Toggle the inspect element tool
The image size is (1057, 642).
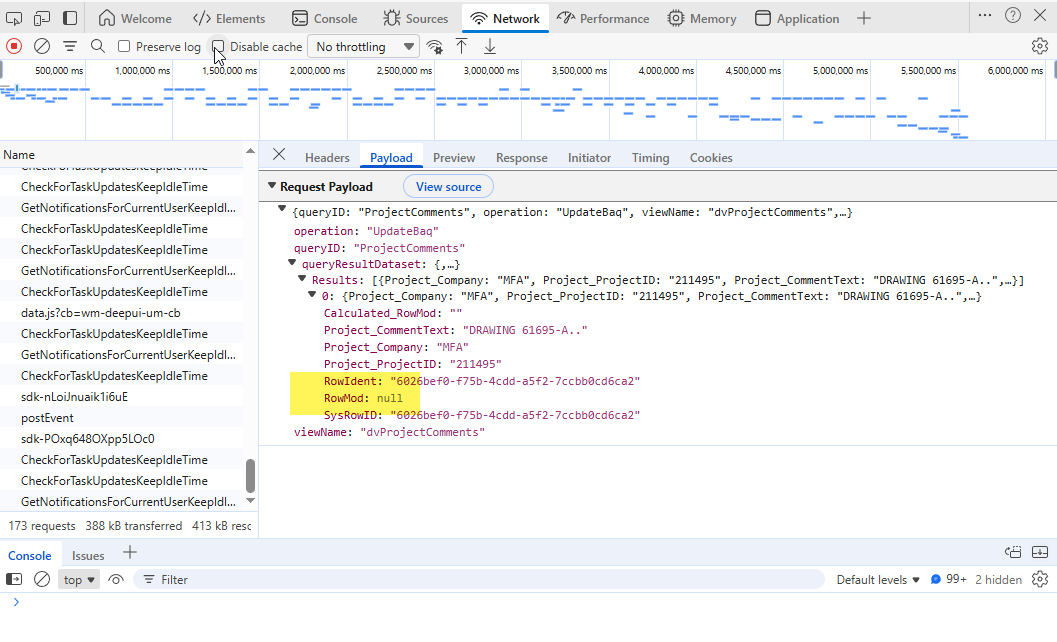click(14, 18)
